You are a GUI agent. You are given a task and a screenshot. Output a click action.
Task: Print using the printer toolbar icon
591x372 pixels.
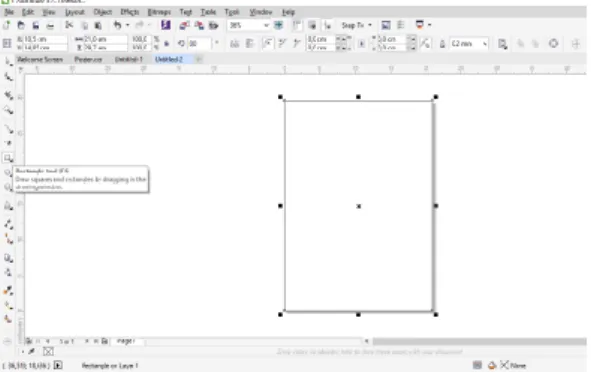pos(50,26)
